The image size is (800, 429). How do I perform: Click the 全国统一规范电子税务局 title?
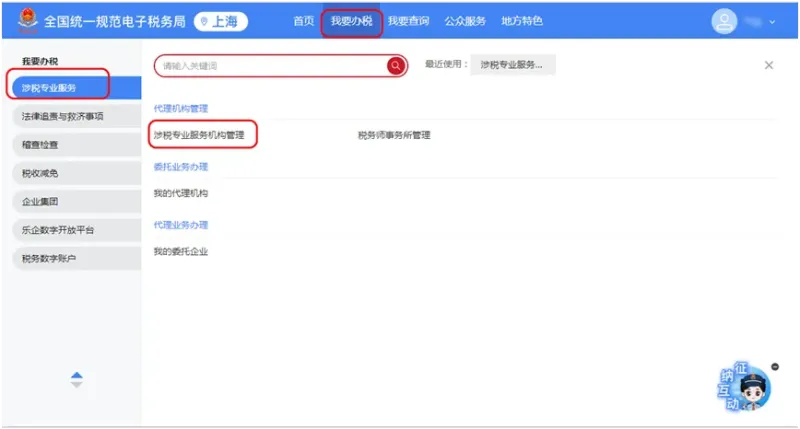[x=114, y=21]
